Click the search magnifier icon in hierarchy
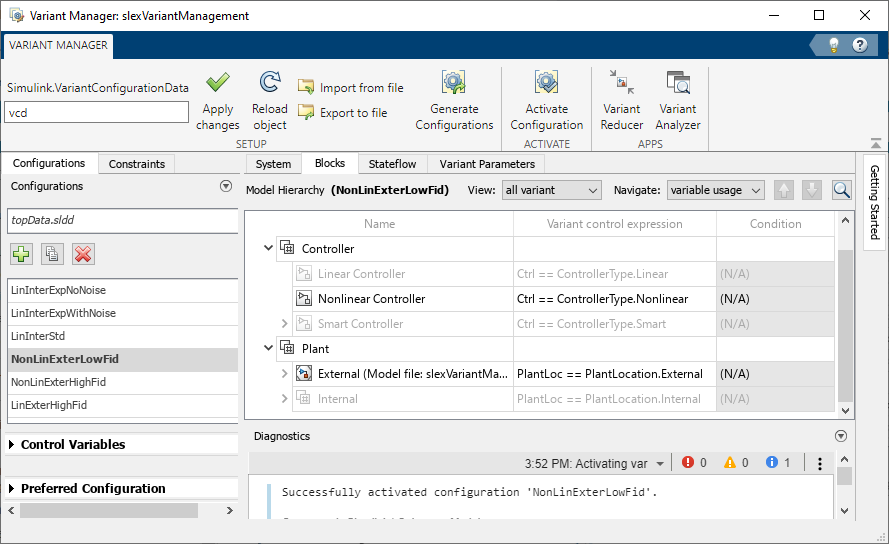889x544 pixels. [x=841, y=191]
